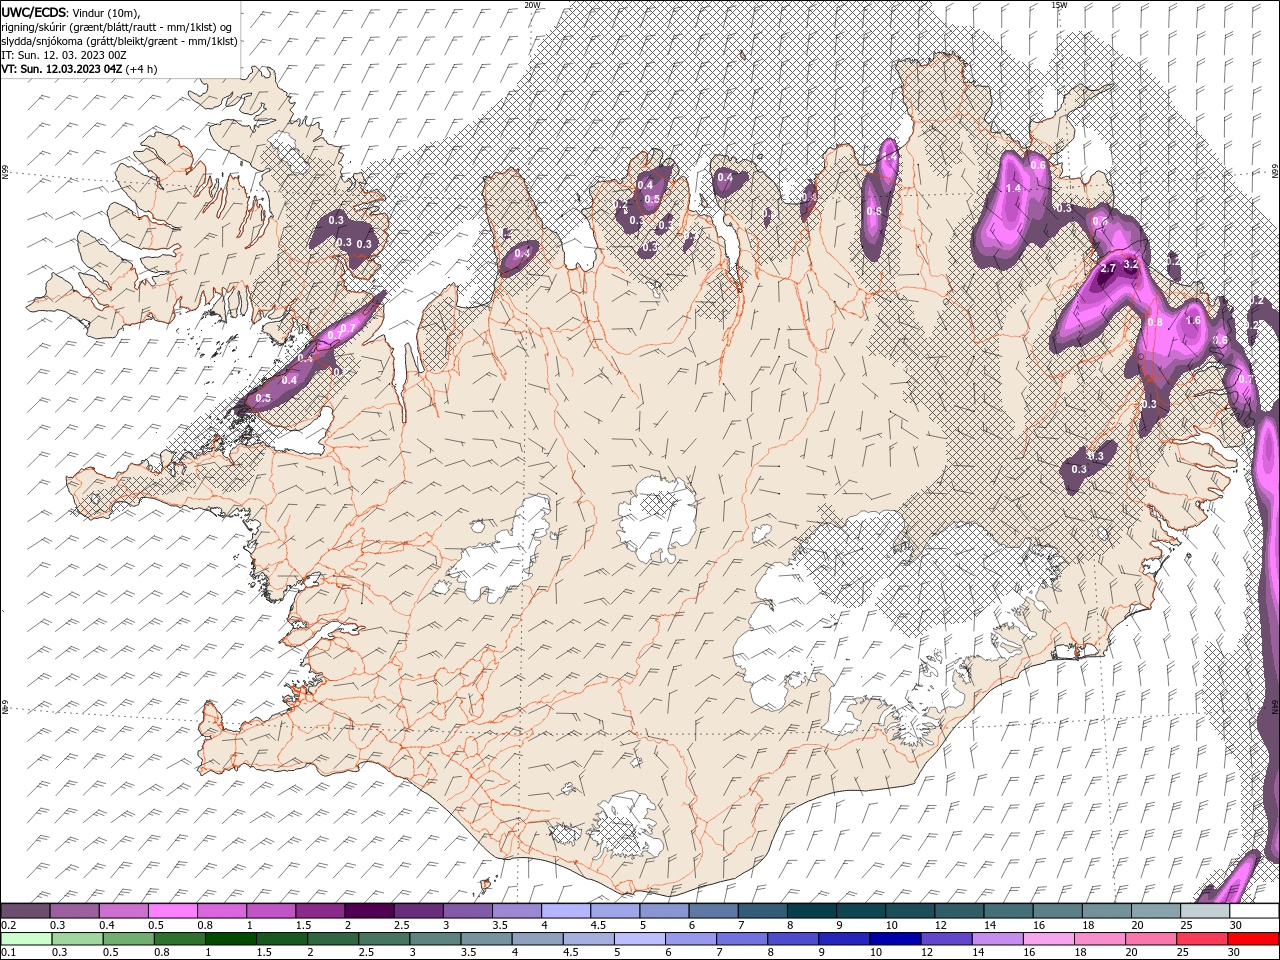
Task: Click the pink snow swatch between 0.5 and 0.8
Action: (172, 911)
